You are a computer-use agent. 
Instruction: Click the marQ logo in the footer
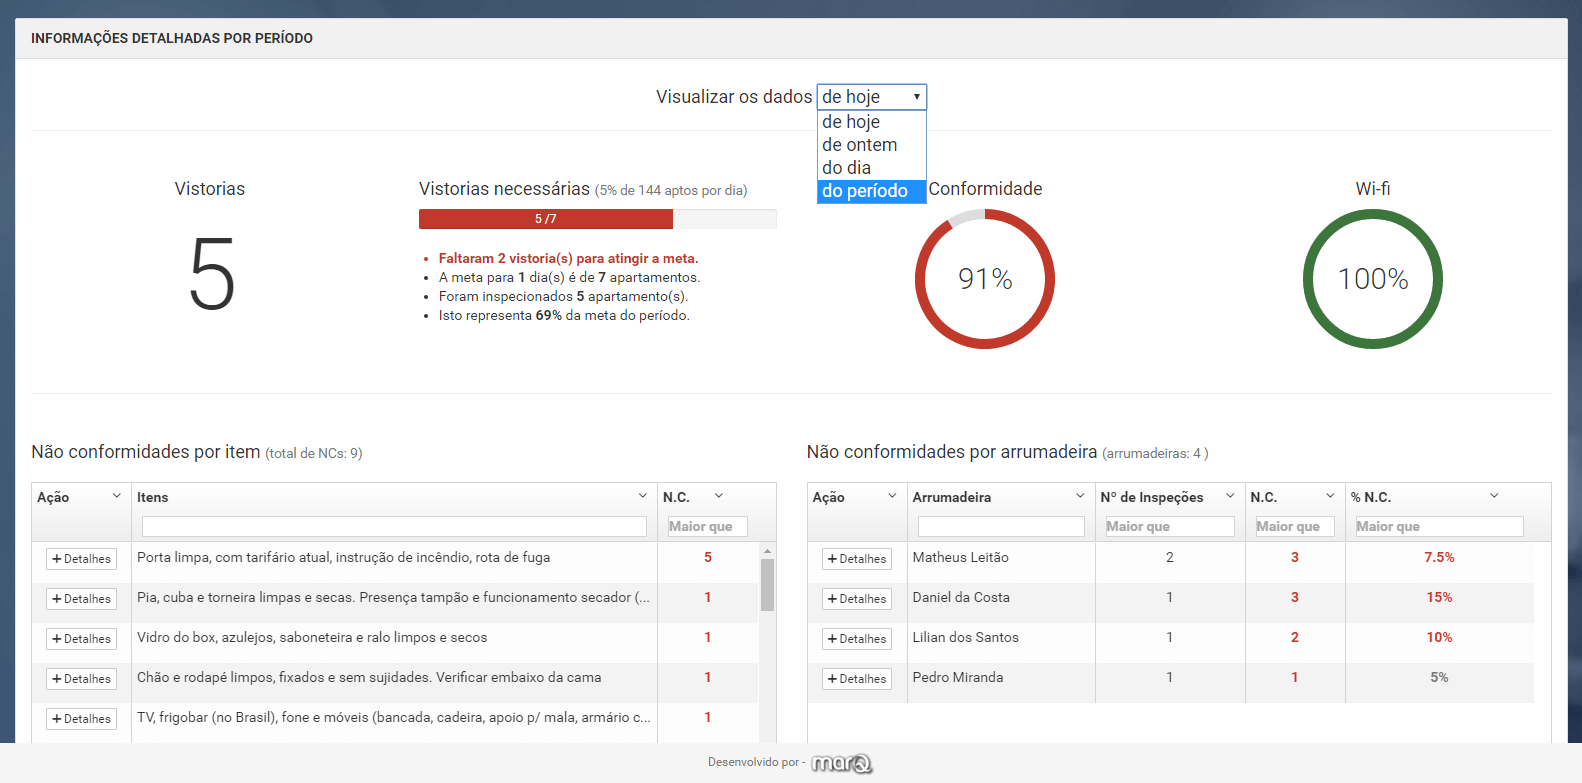[841, 764]
